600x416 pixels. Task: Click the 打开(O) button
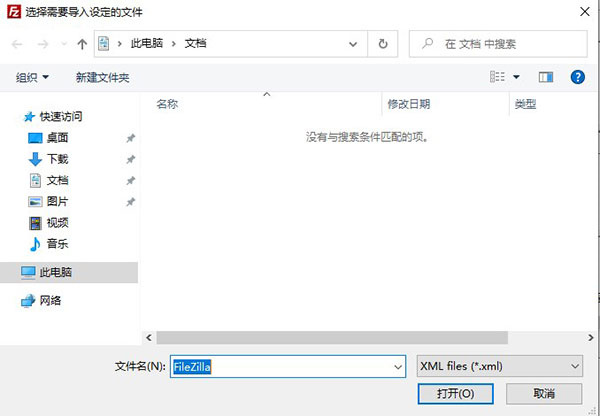coord(455,393)
